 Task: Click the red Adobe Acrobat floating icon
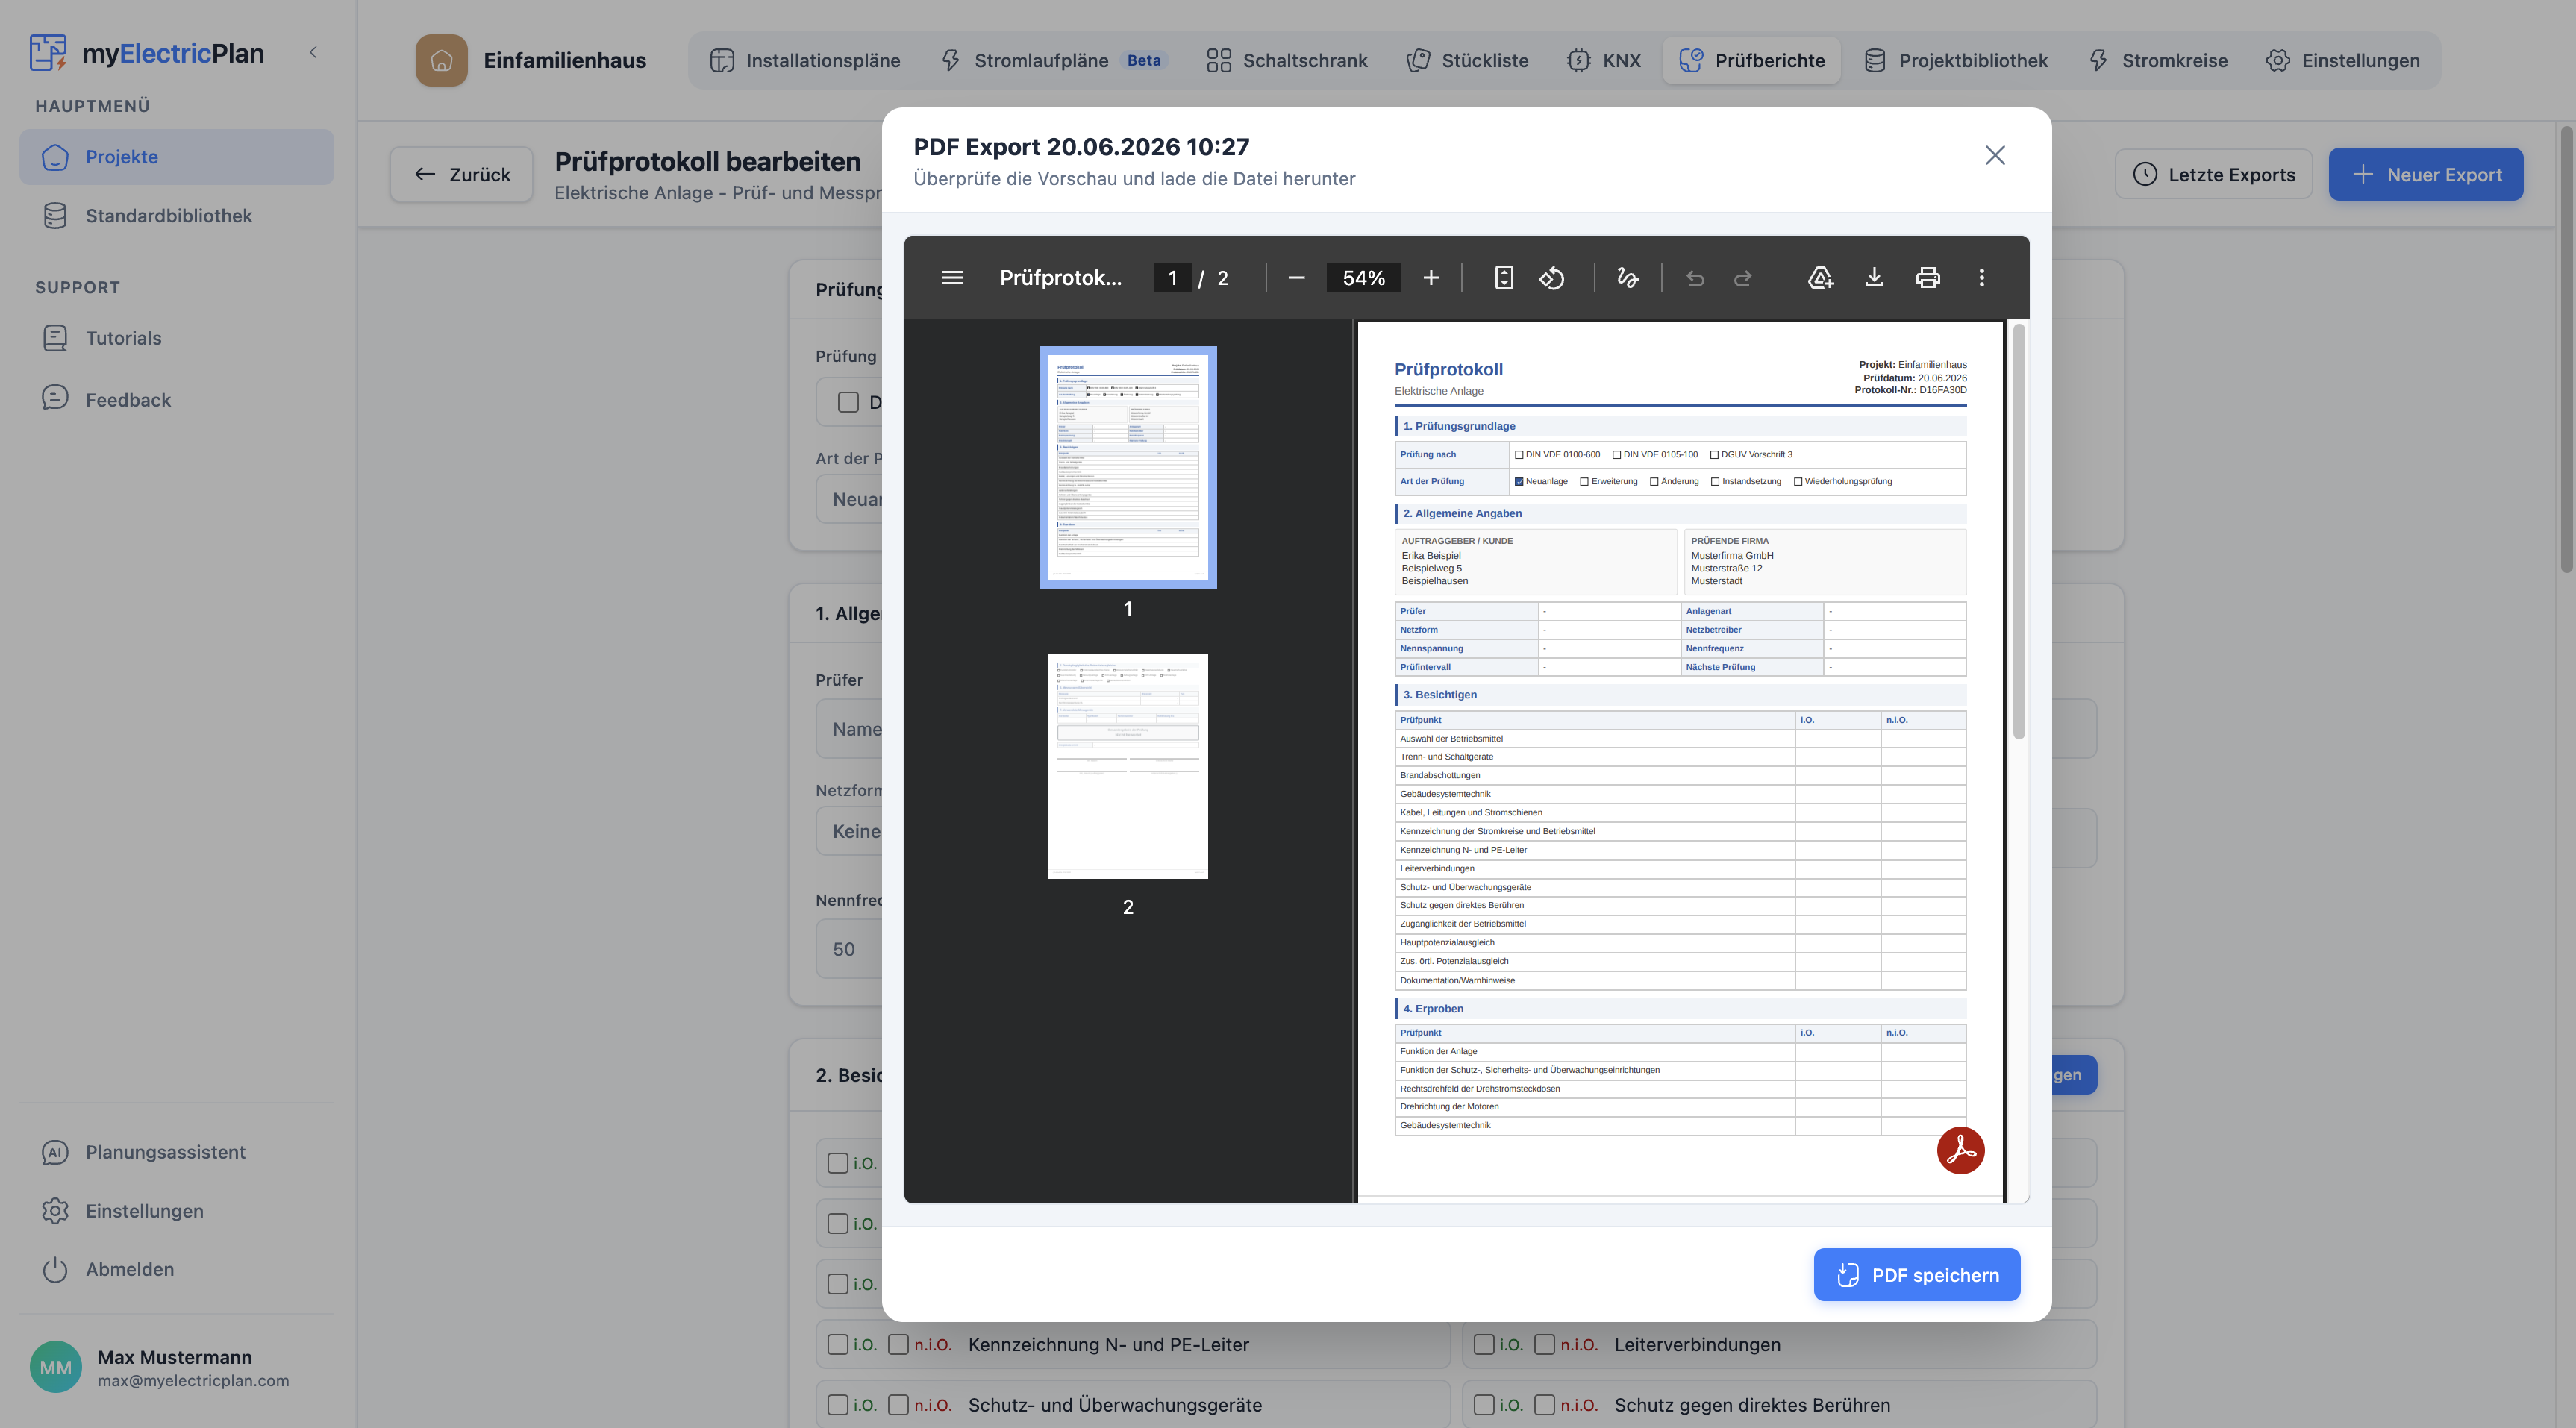click(x=1960, y=1150)
